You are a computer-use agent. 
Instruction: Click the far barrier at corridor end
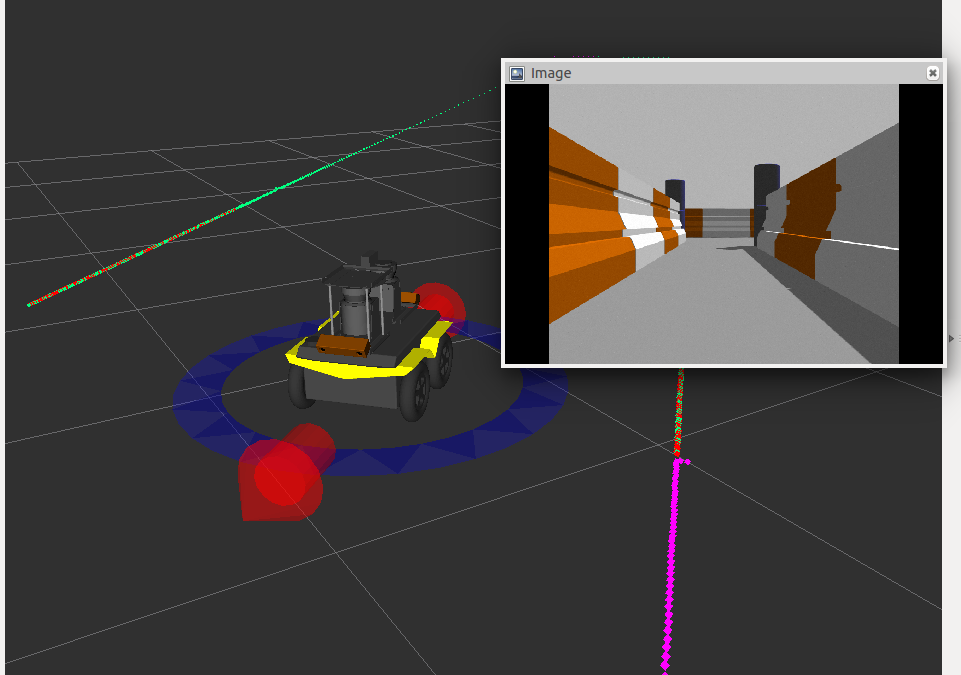(718, 223)
